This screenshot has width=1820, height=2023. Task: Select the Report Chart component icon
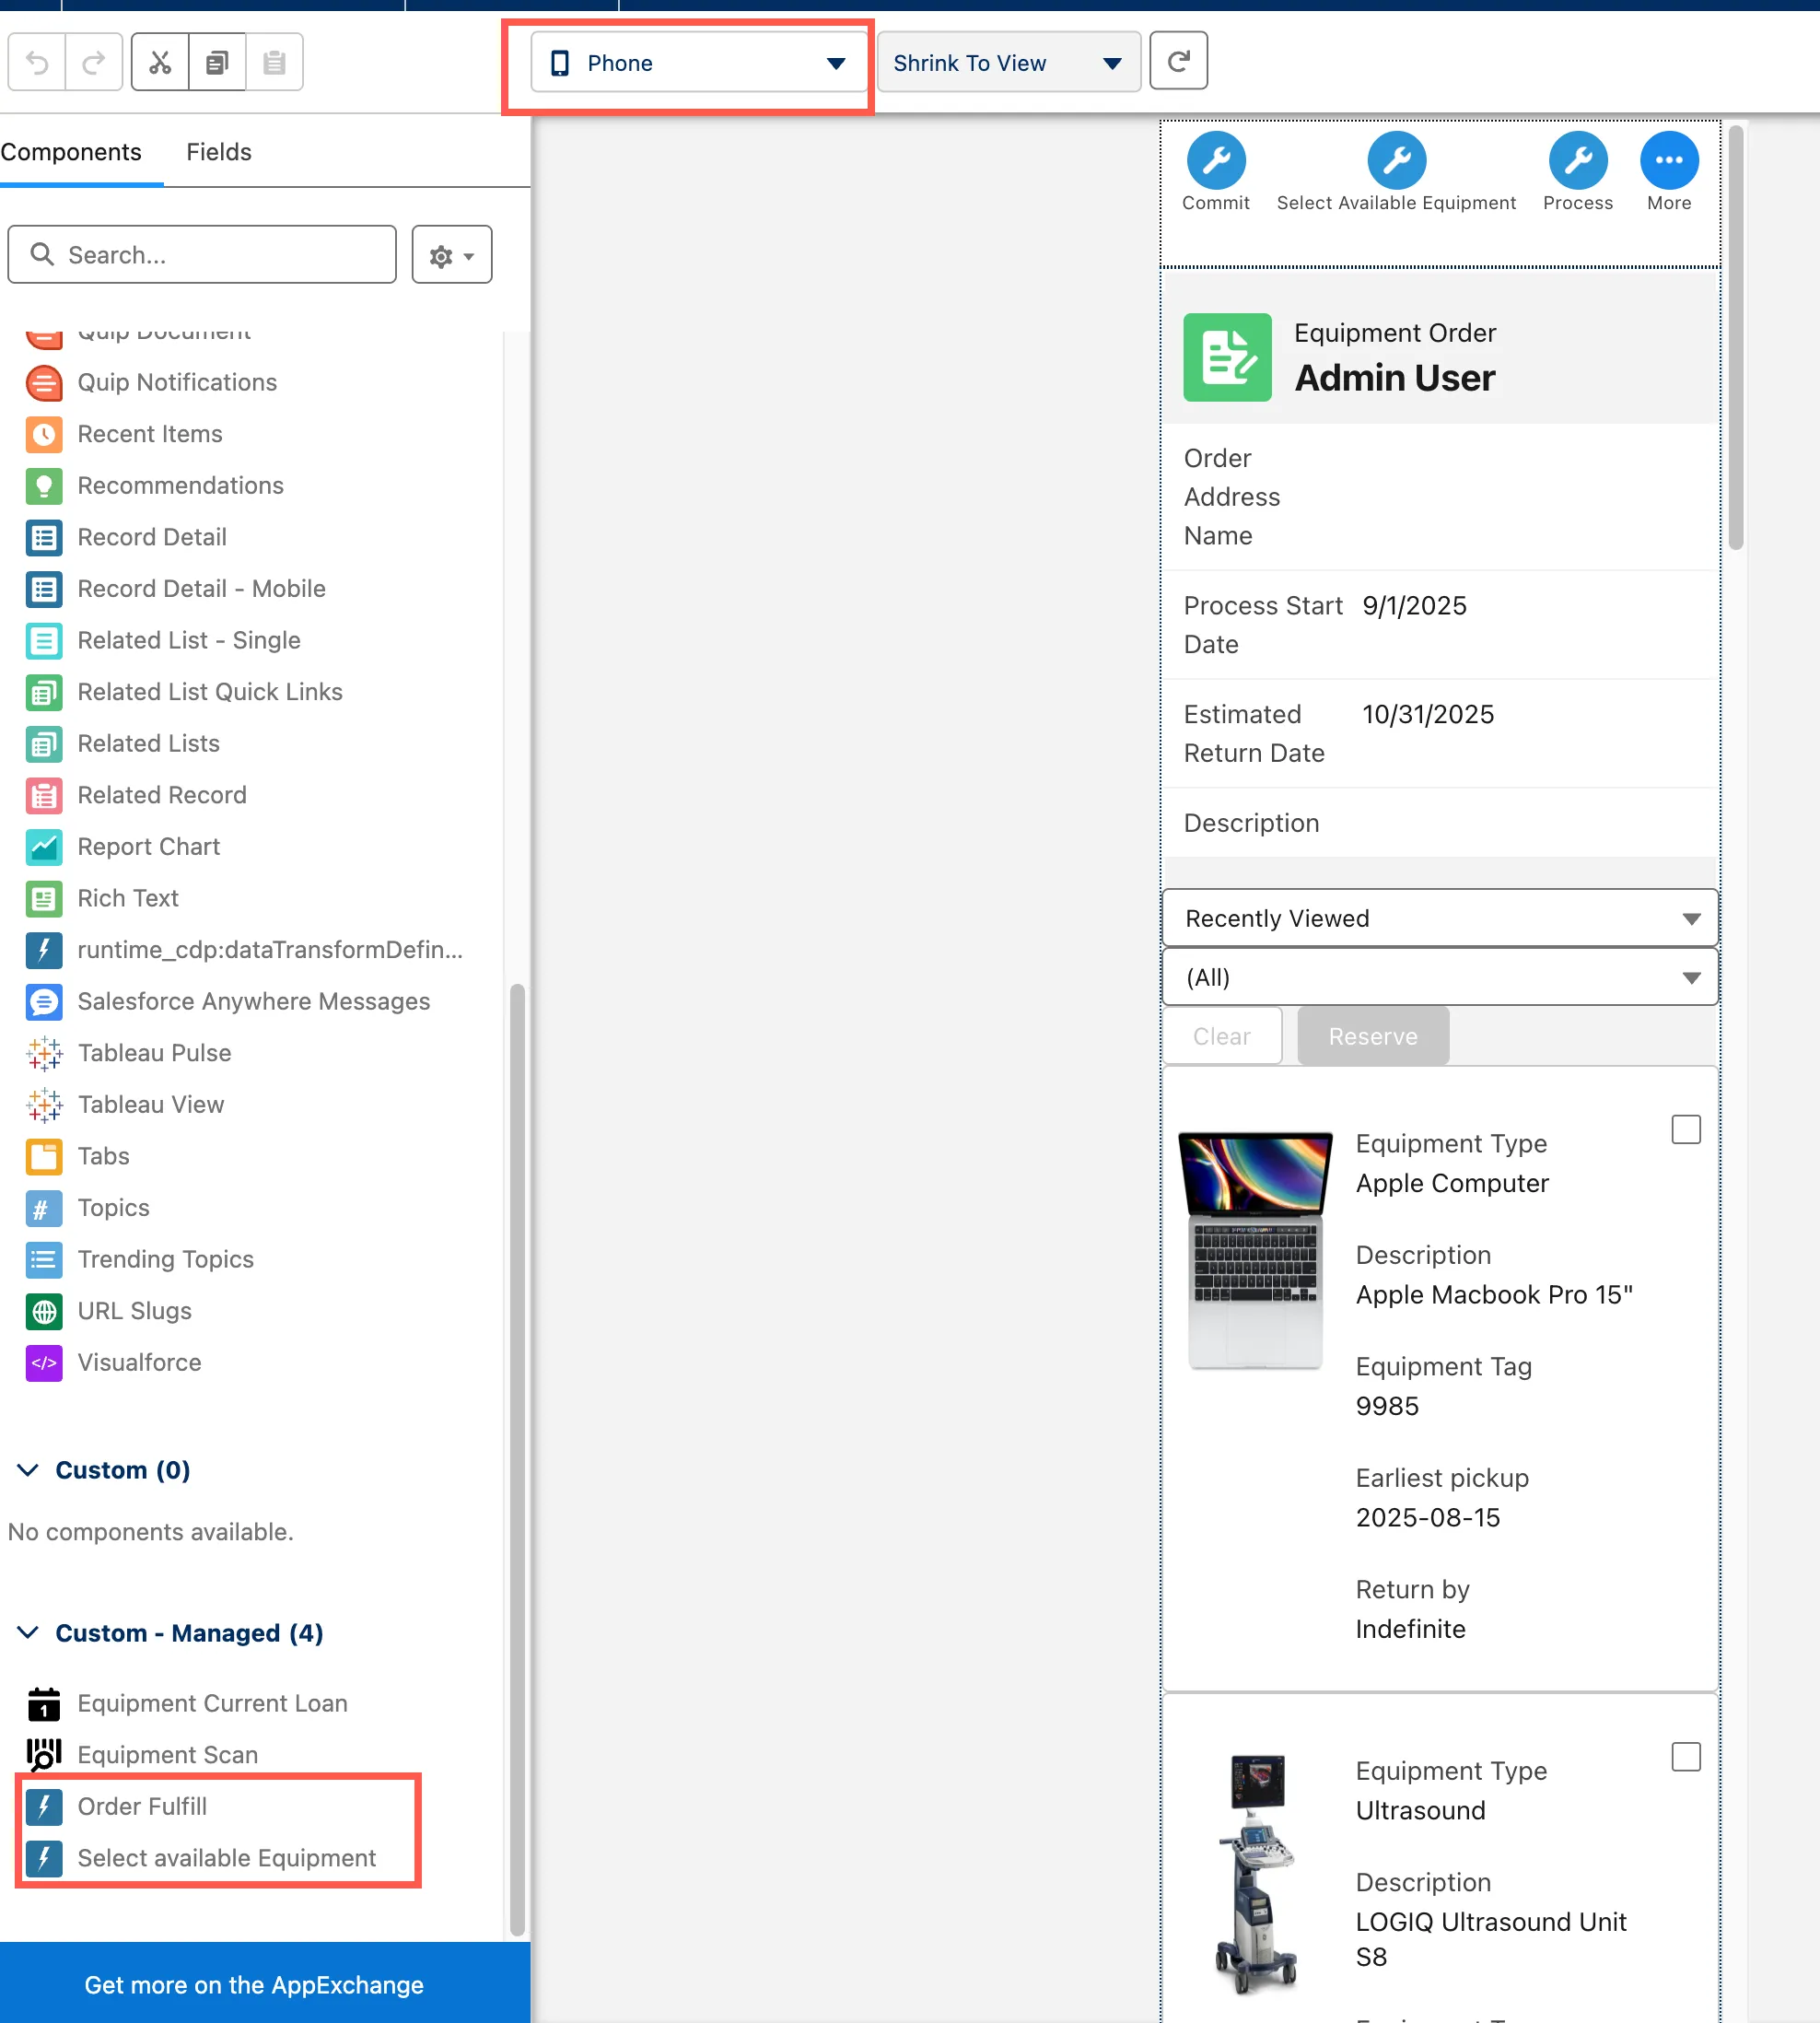click(x=44, y=847)
